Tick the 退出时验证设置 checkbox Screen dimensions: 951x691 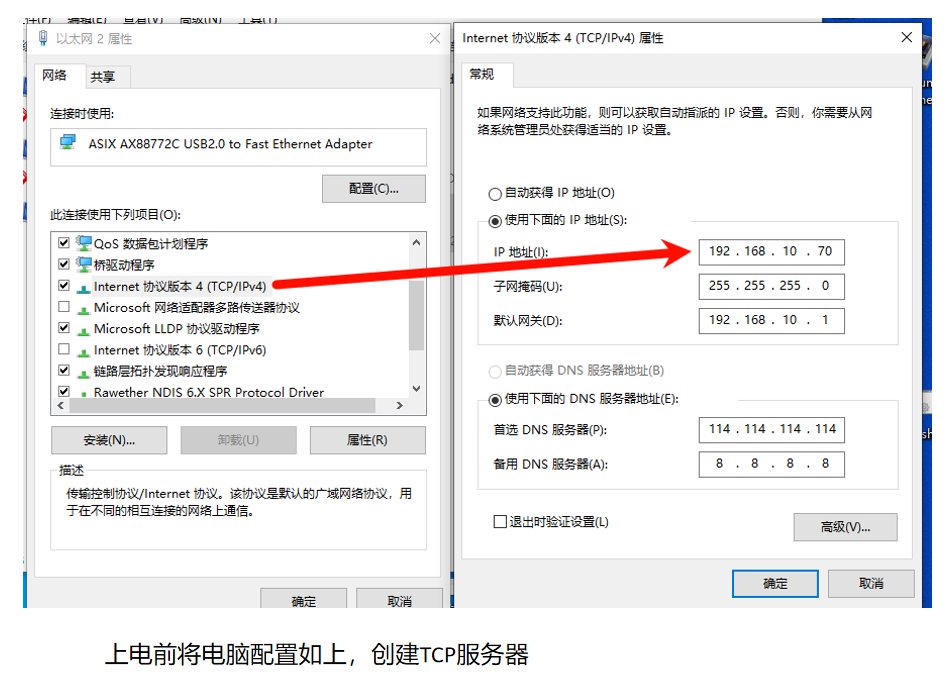coord(500,522)
